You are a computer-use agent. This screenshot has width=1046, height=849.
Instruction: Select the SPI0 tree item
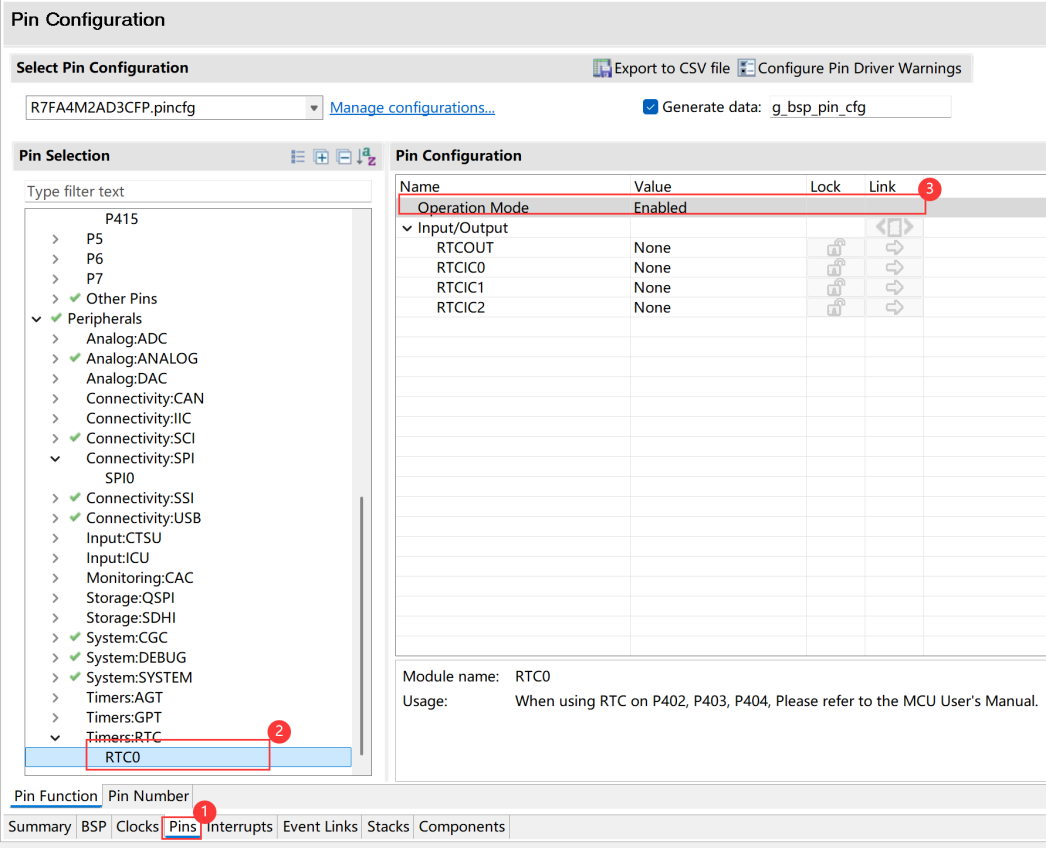tap(119, 478)
